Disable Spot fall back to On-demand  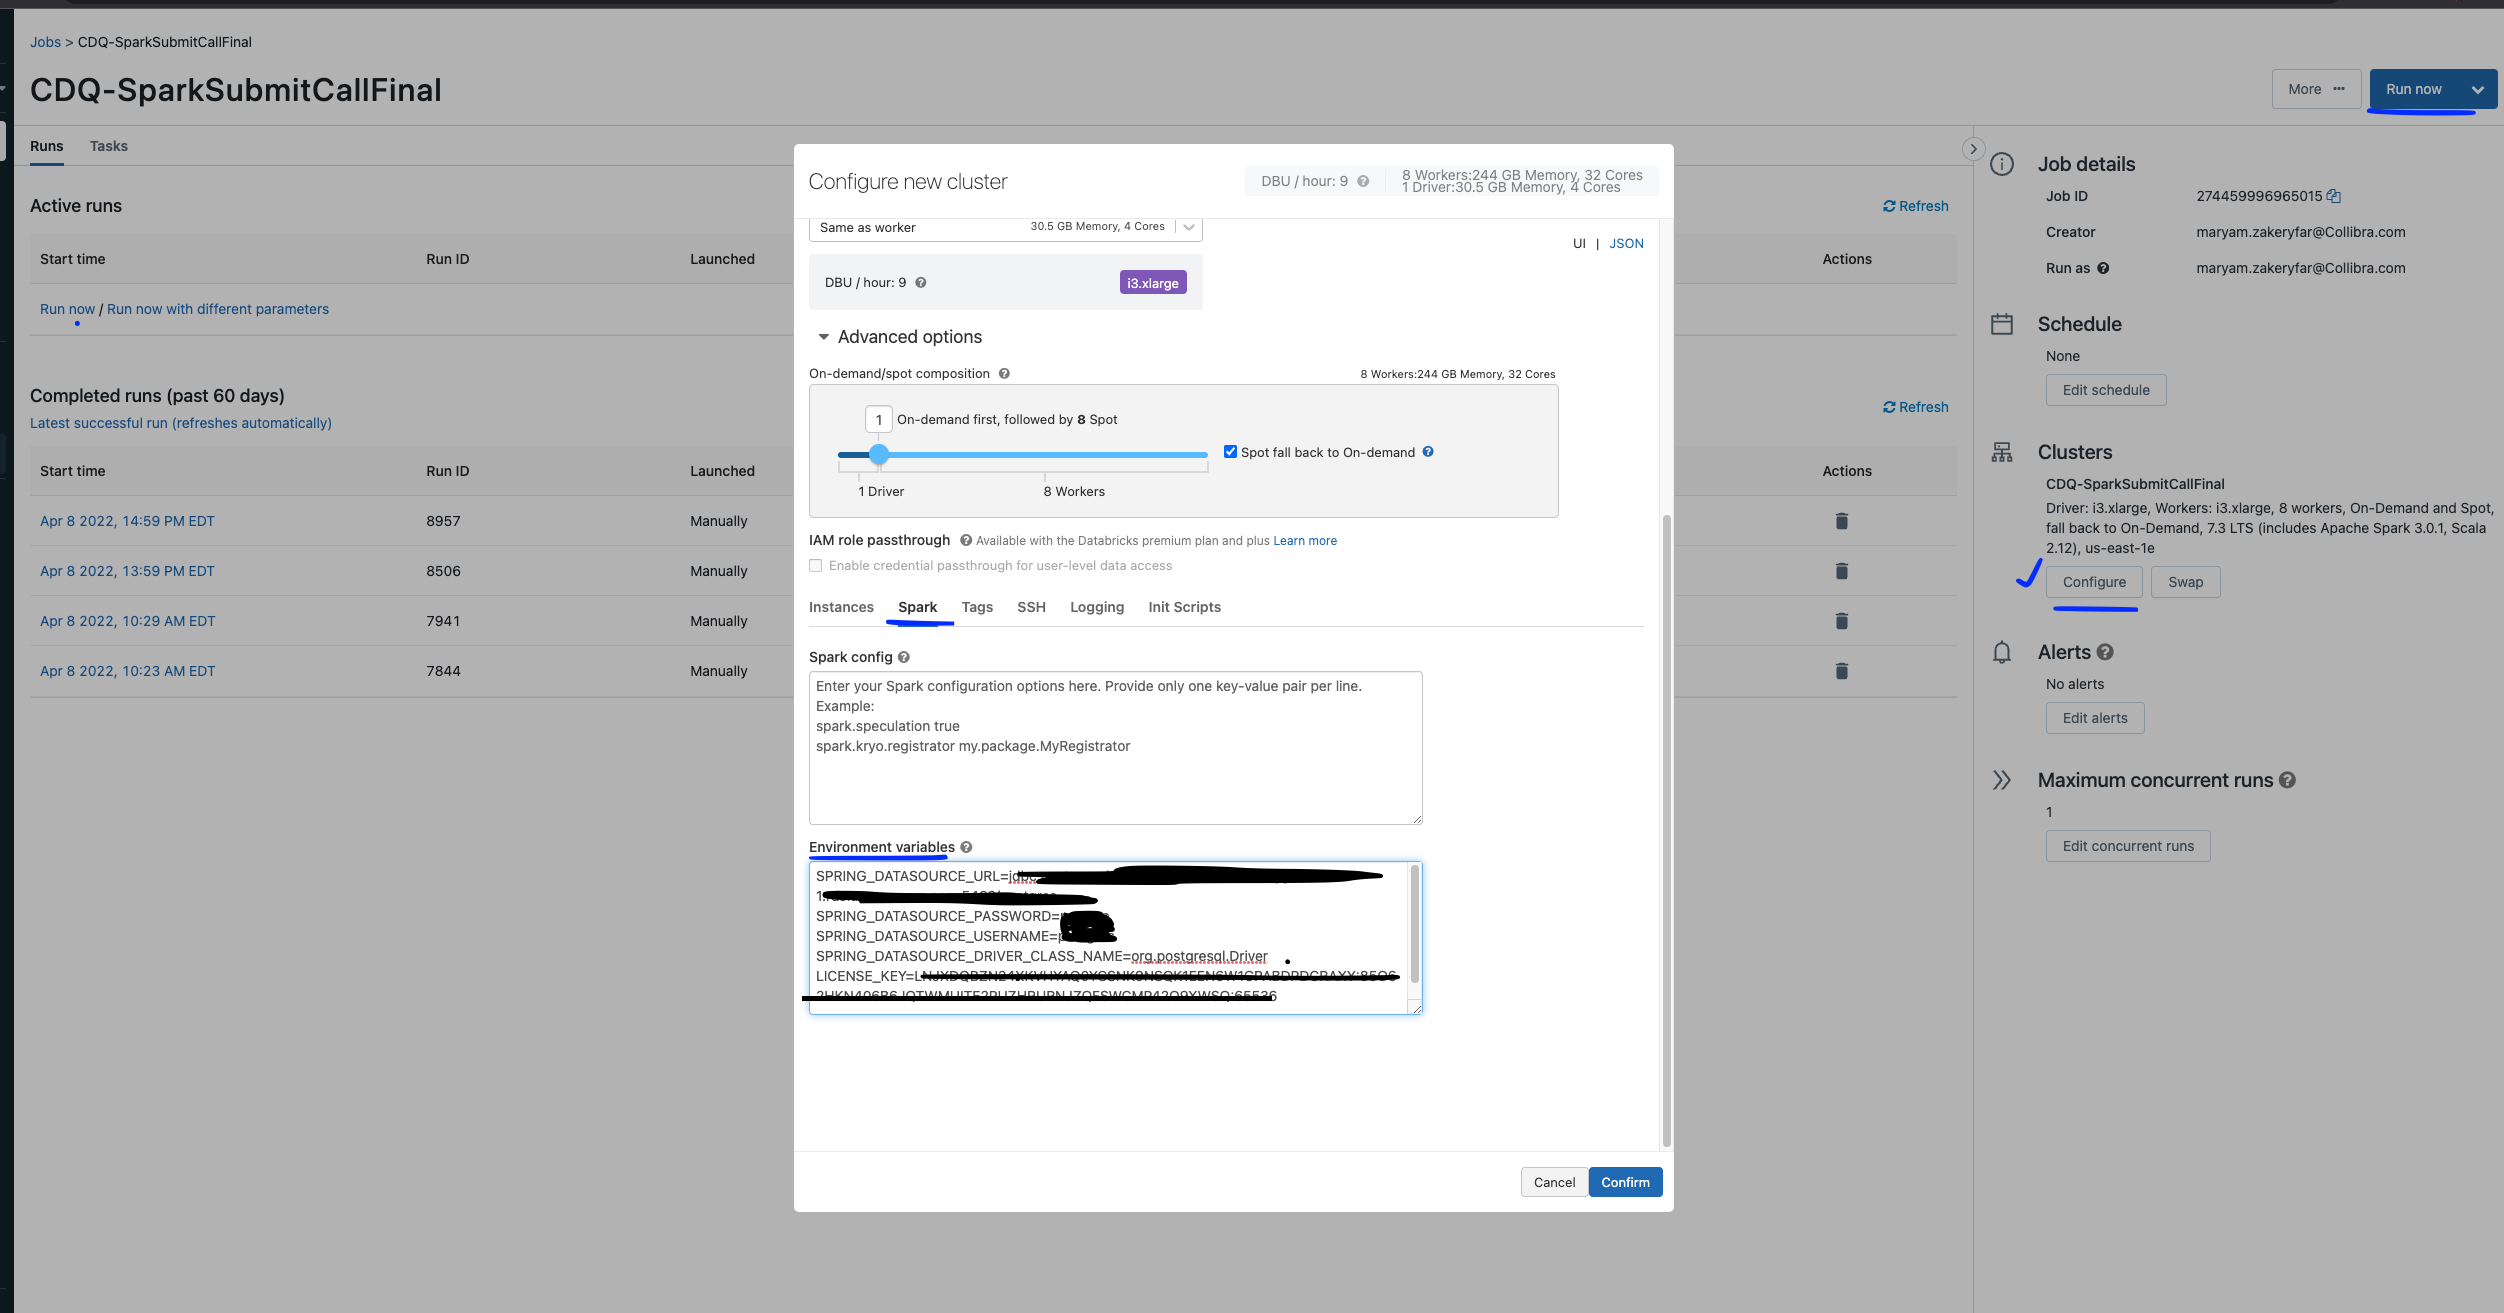click(1231, 451)
